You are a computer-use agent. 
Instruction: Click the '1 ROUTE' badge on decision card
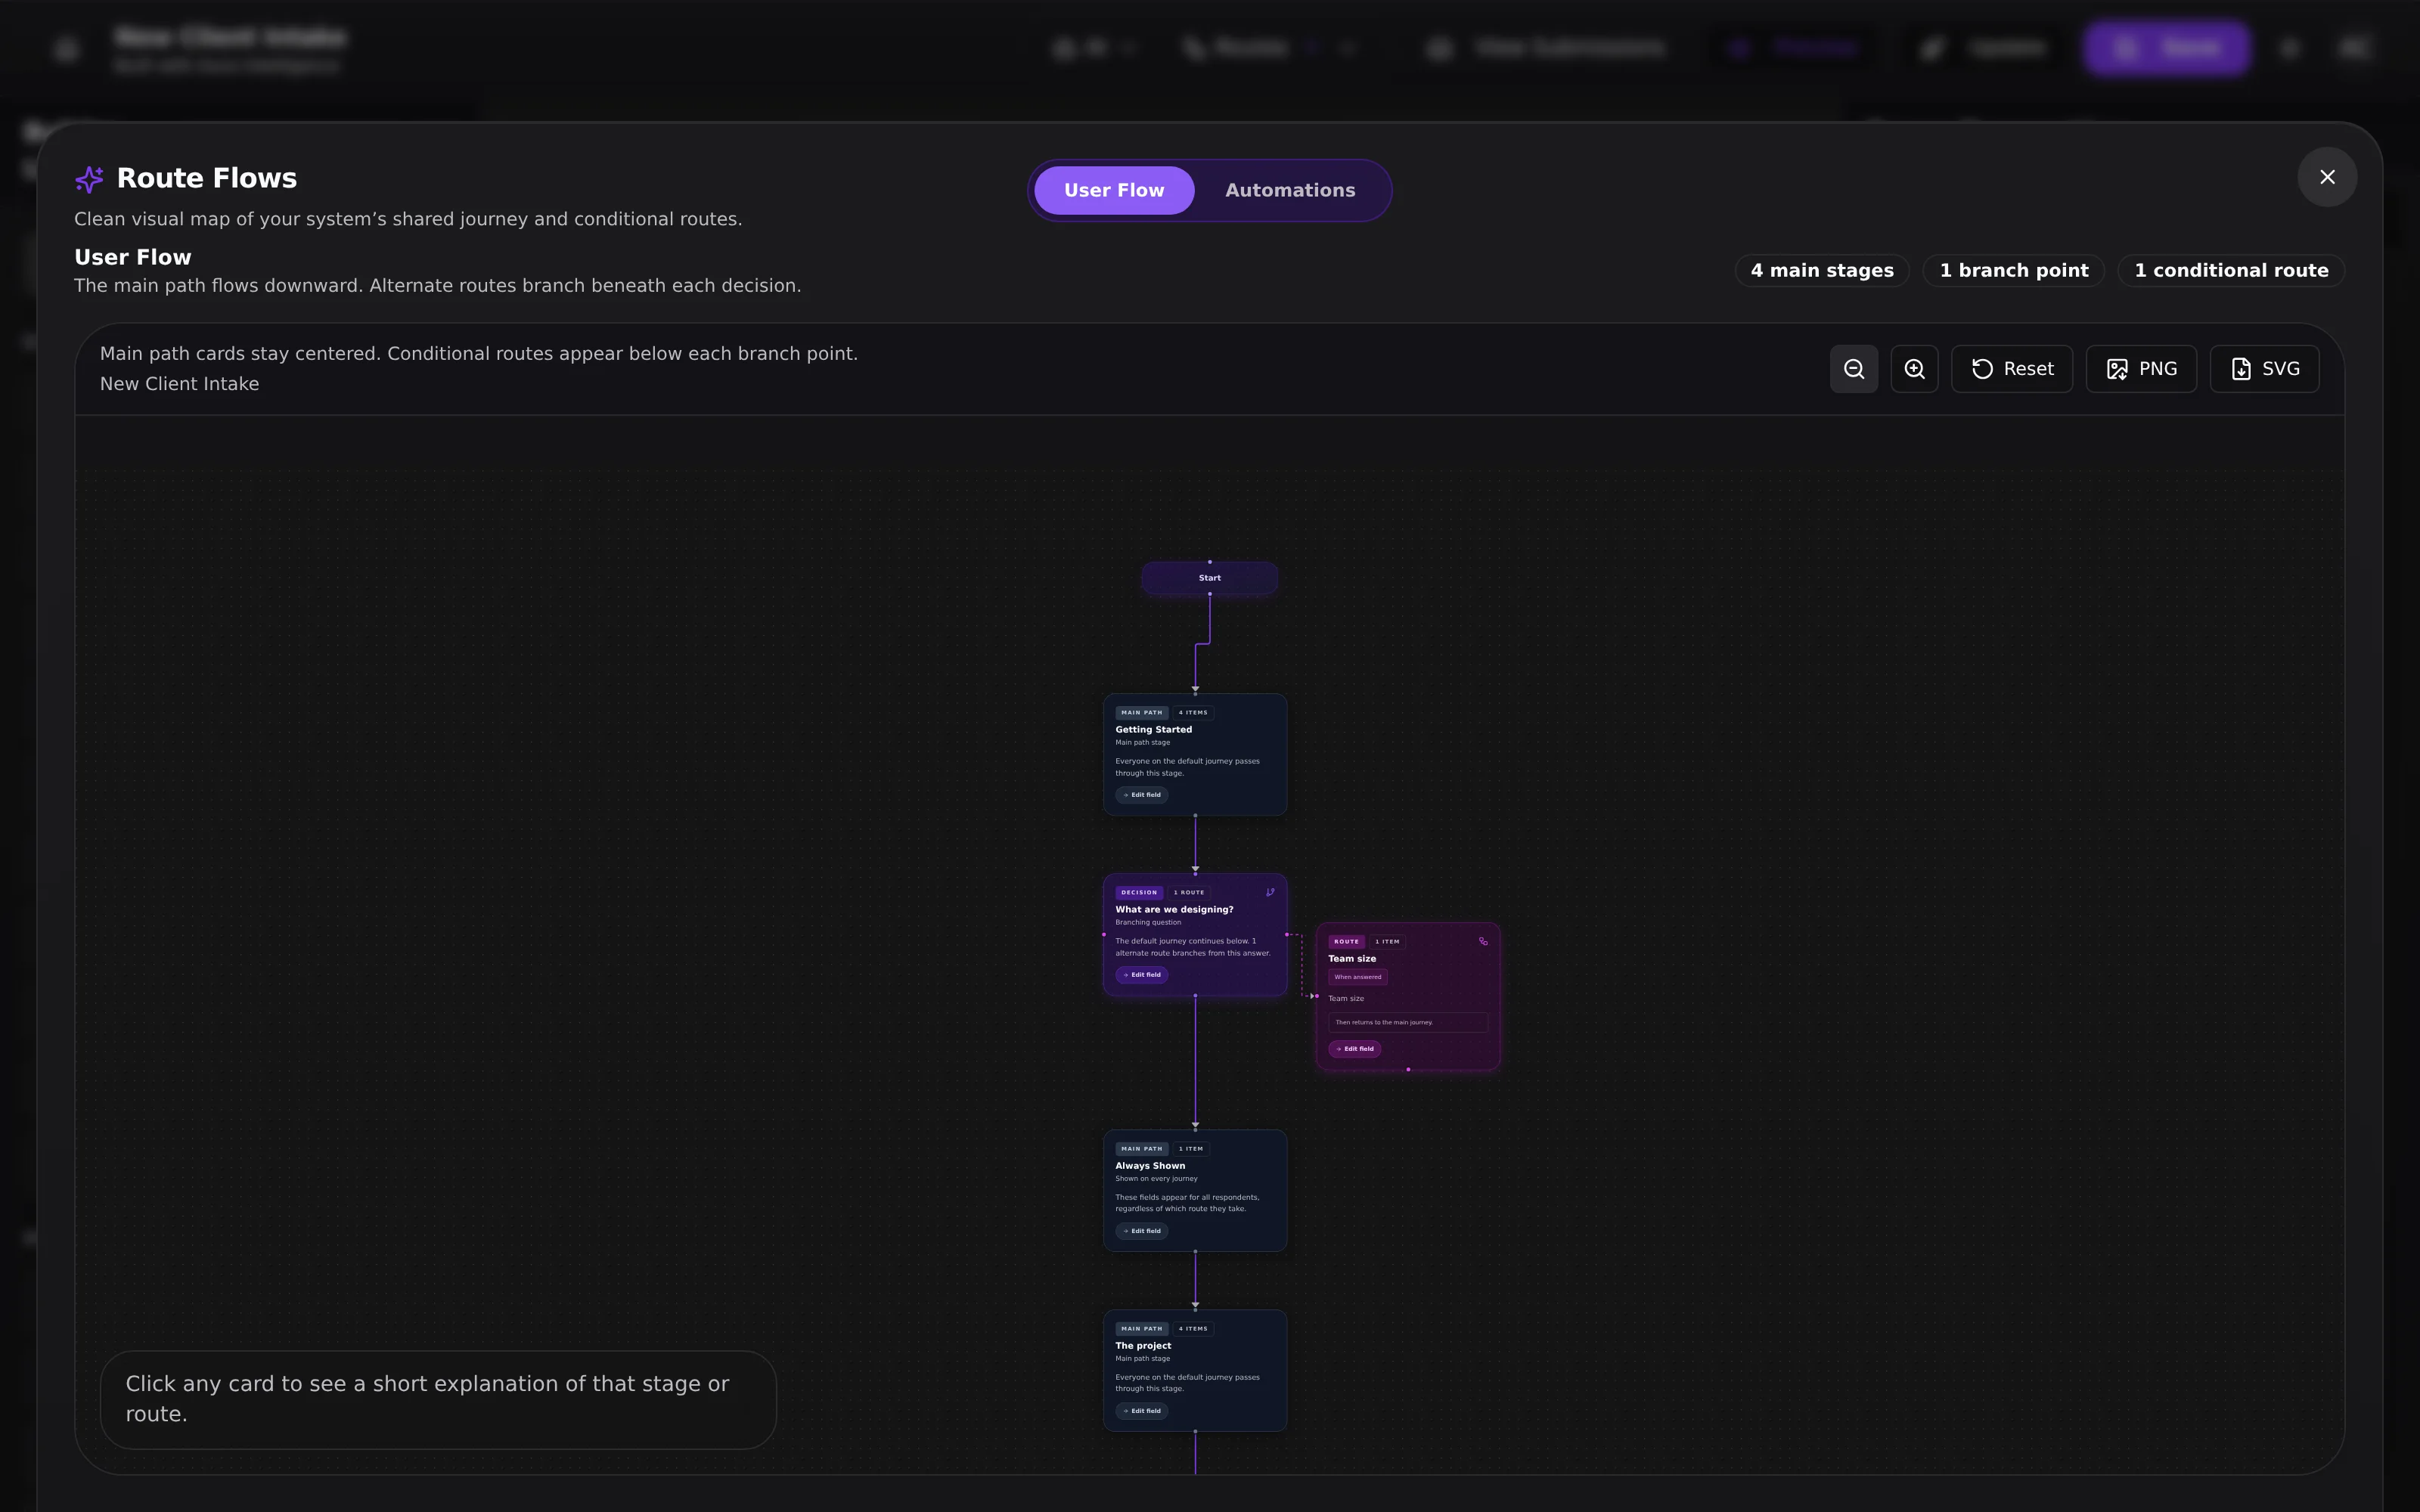(x=1189, y=892)
